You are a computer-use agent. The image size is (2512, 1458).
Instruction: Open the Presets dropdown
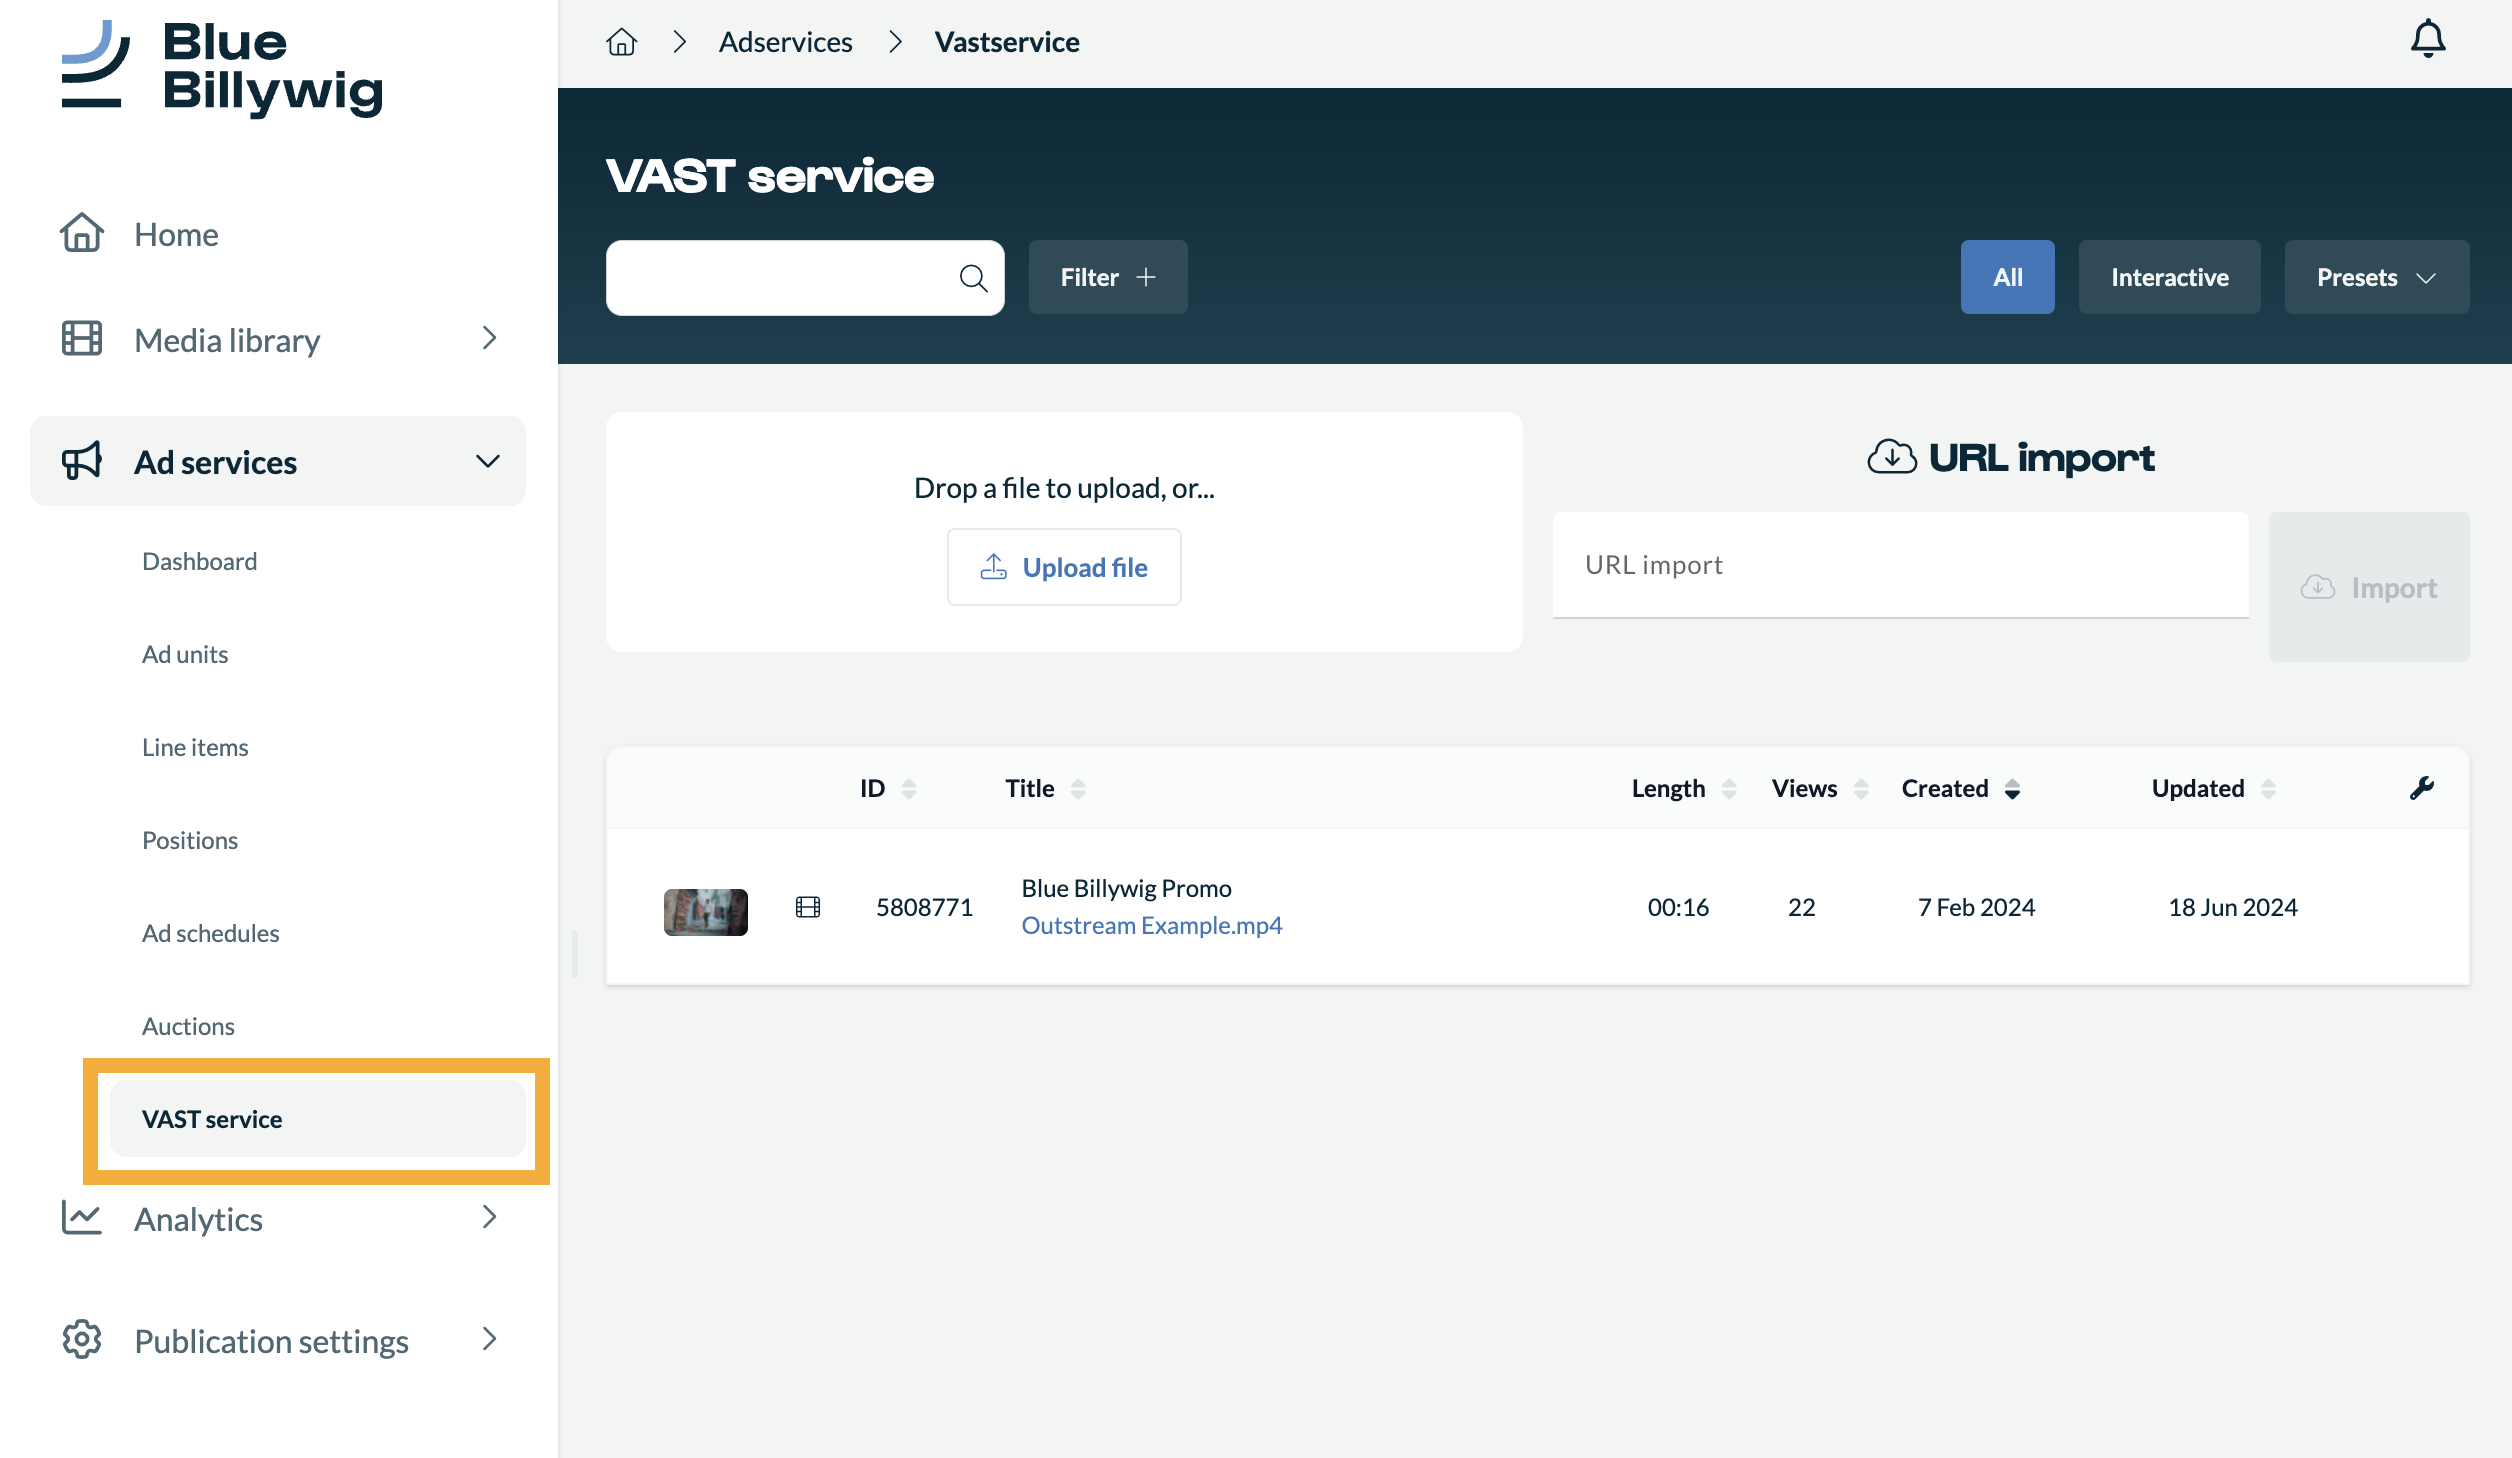2376,277
